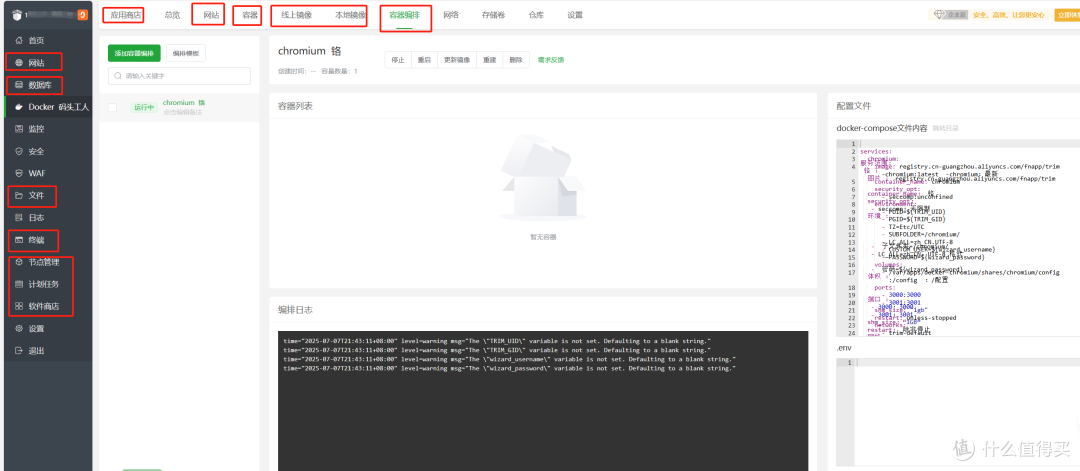The width and height of the screenshot is (1080, 471).
Task: Click the green 添加容器编排 button
Action: [x=134, y=53]
